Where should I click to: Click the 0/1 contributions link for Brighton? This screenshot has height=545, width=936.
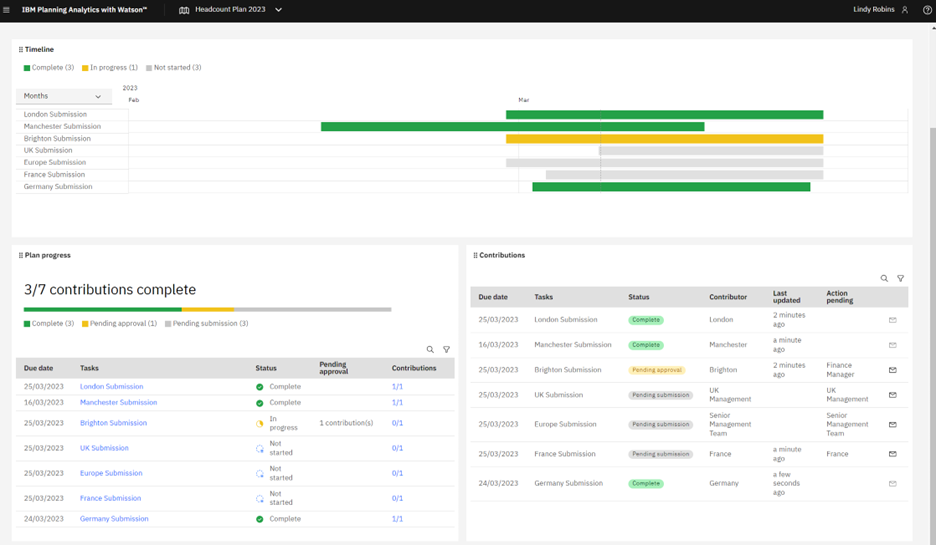[397, 423]
